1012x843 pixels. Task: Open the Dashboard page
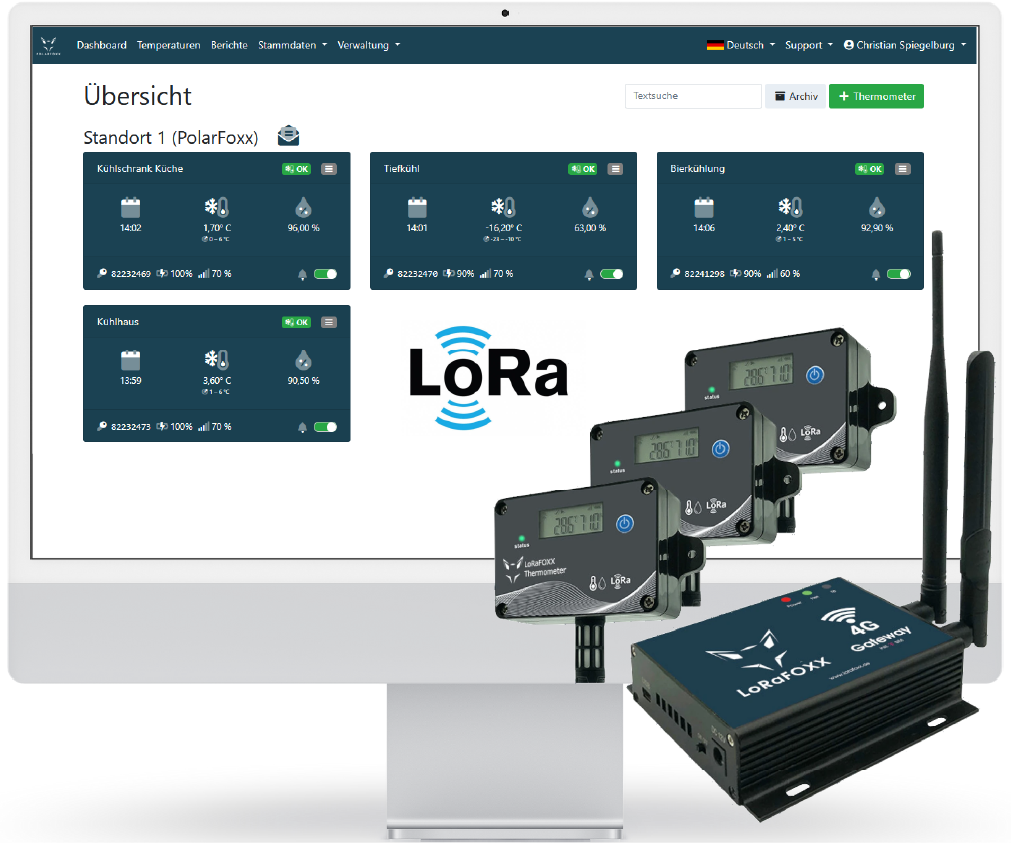[101, 45]
